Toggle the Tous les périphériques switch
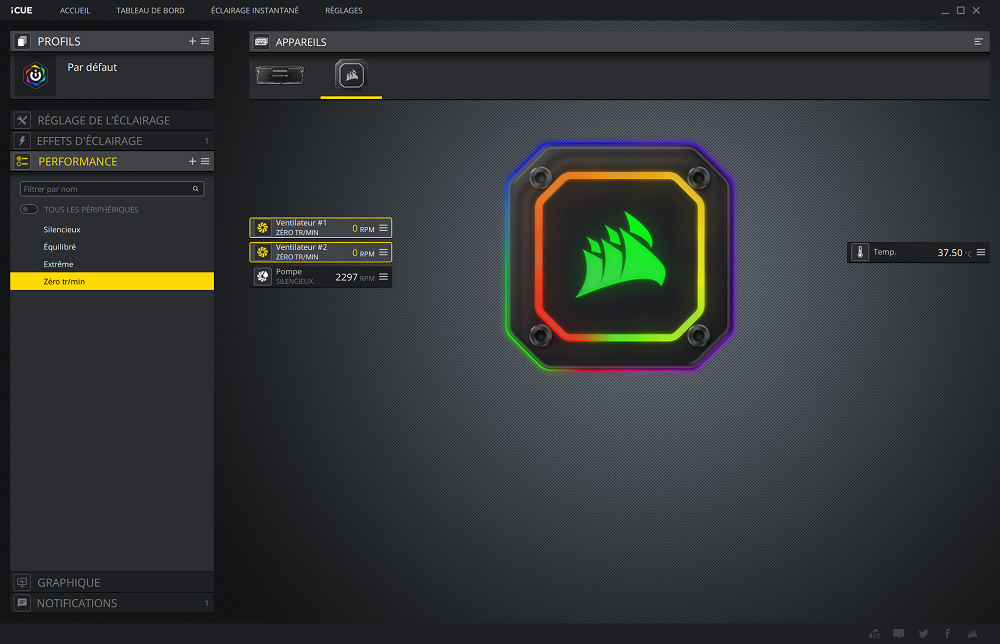The width and height of the screenshot is (1000, 644). (x=29, y=209)
